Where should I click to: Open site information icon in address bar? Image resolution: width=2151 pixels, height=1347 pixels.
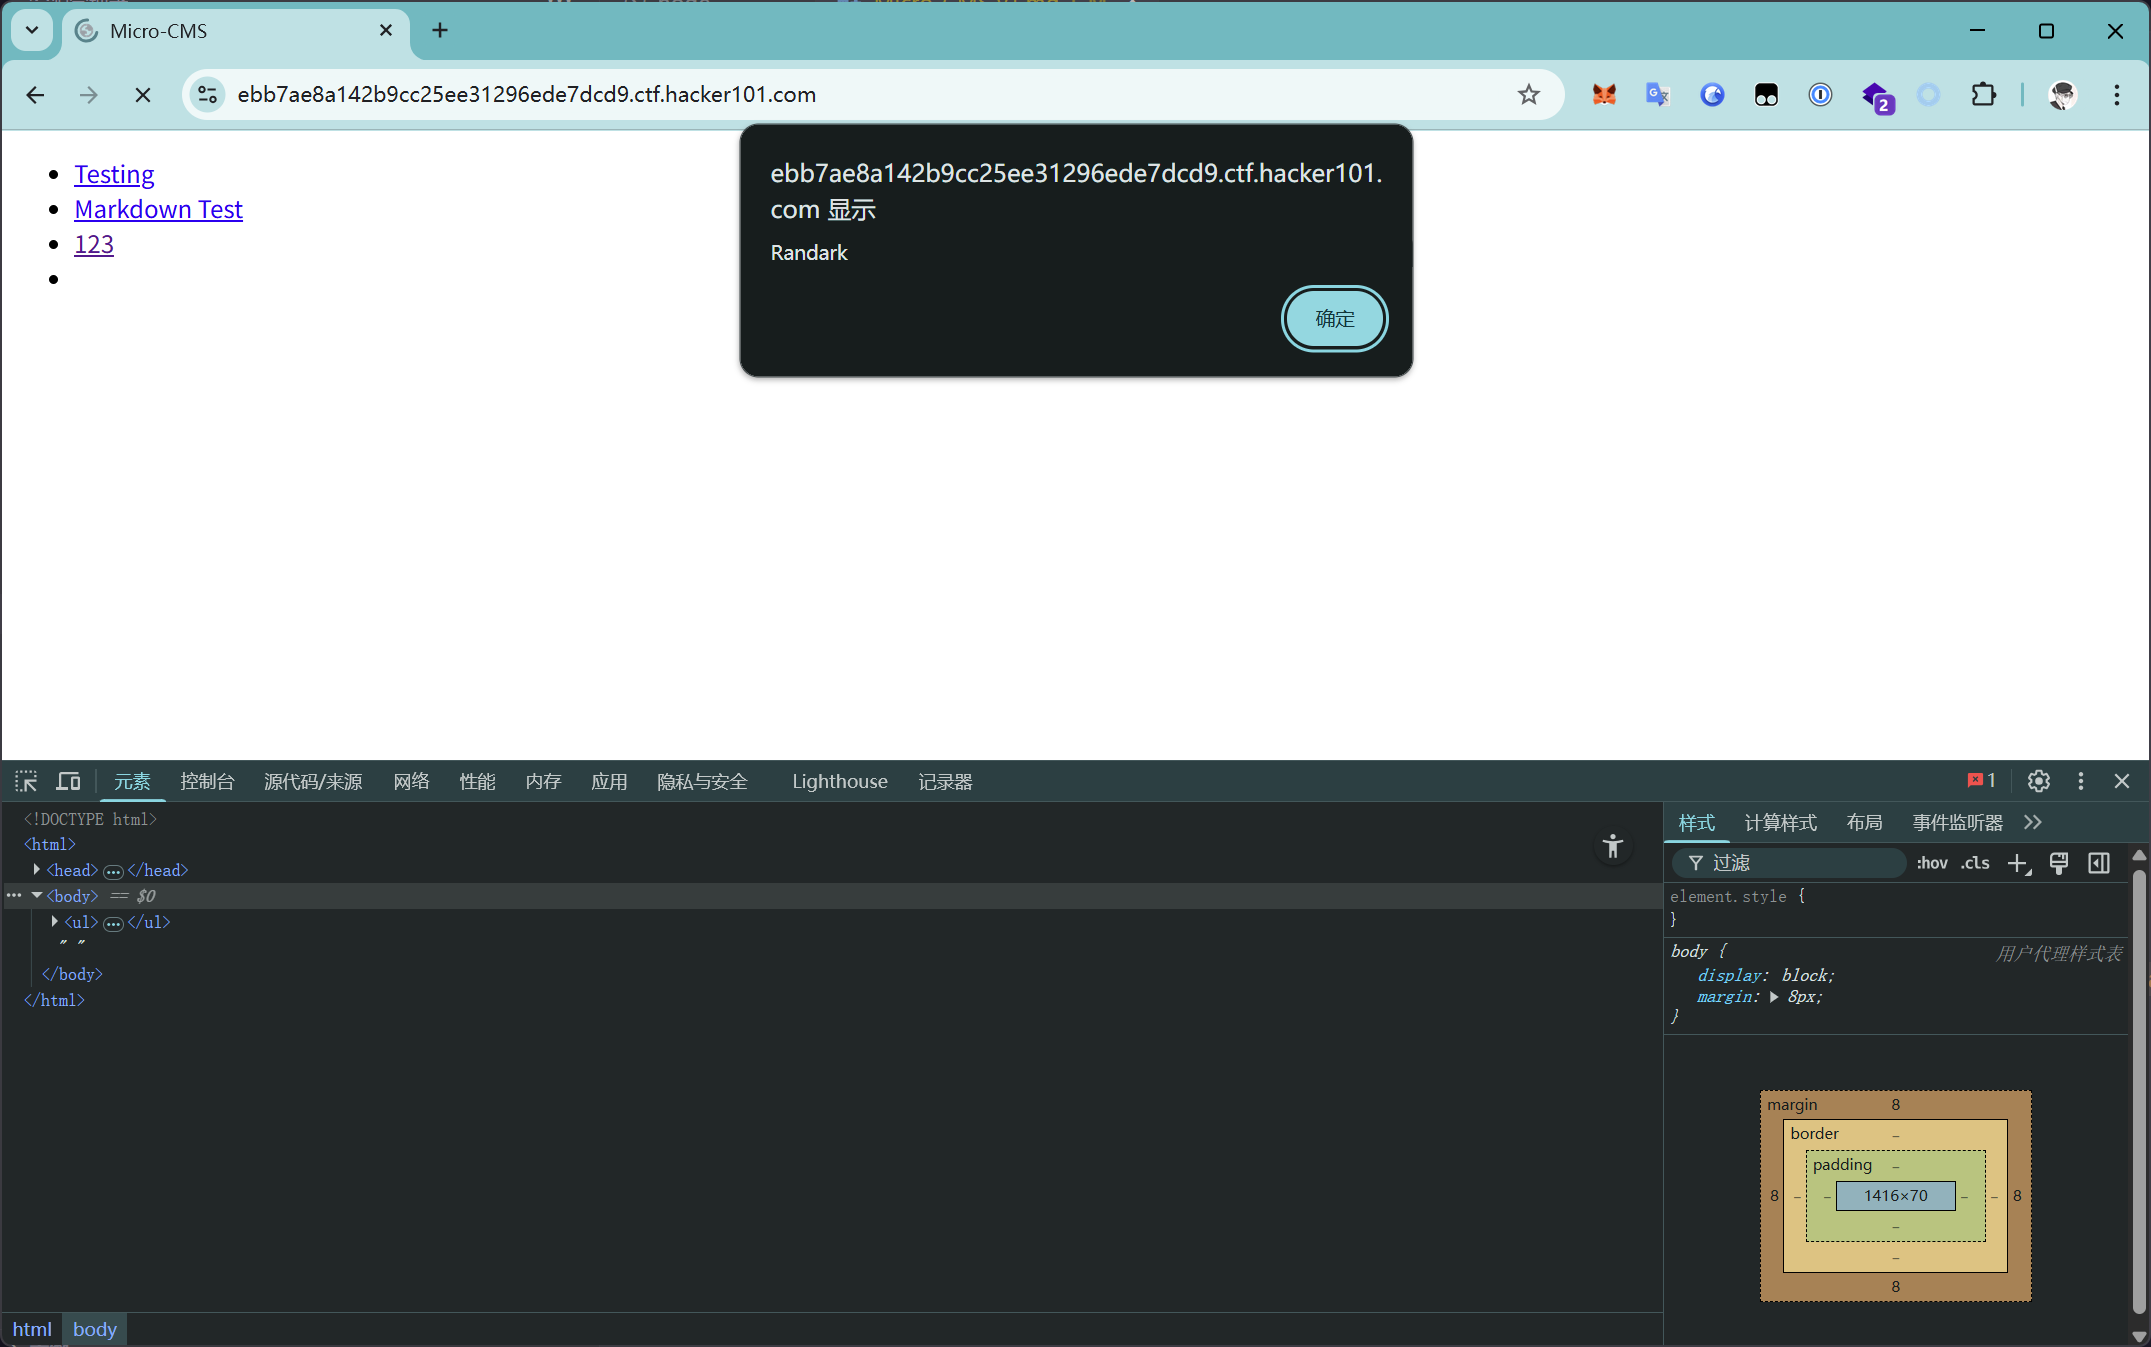(x=207, y=95)
